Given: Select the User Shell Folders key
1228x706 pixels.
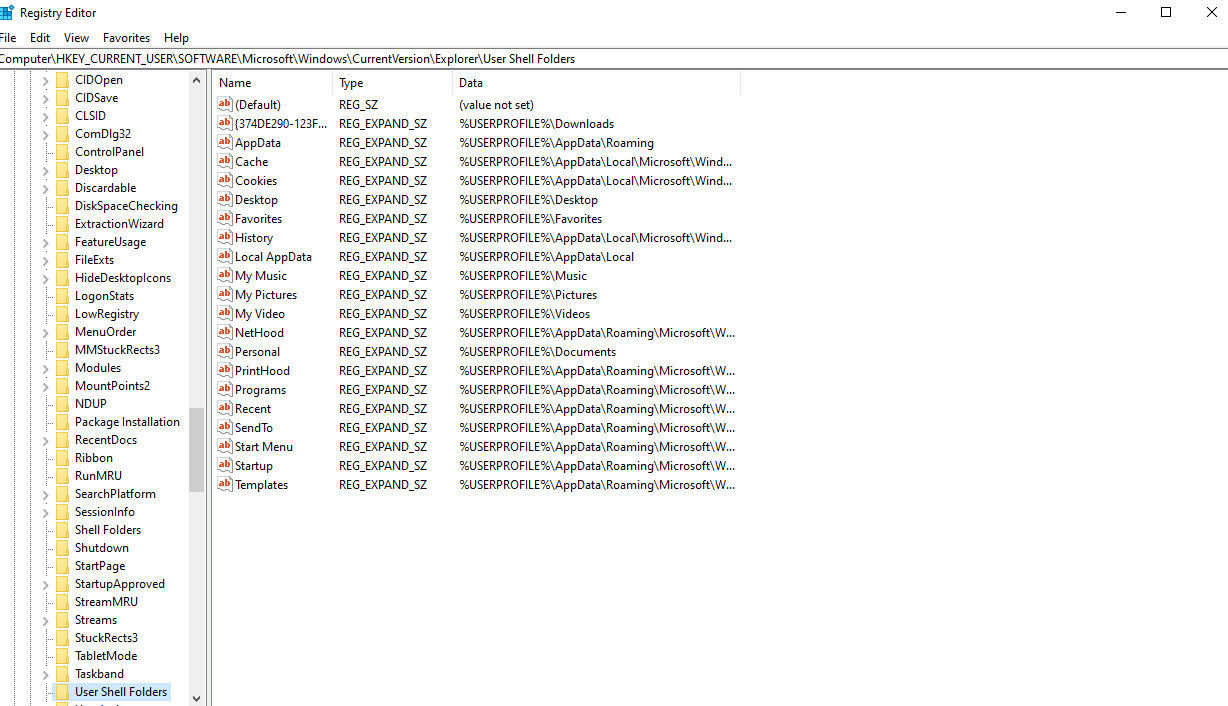Looking at the screenshot, I should pyautogui.click(x=121, y=692).
